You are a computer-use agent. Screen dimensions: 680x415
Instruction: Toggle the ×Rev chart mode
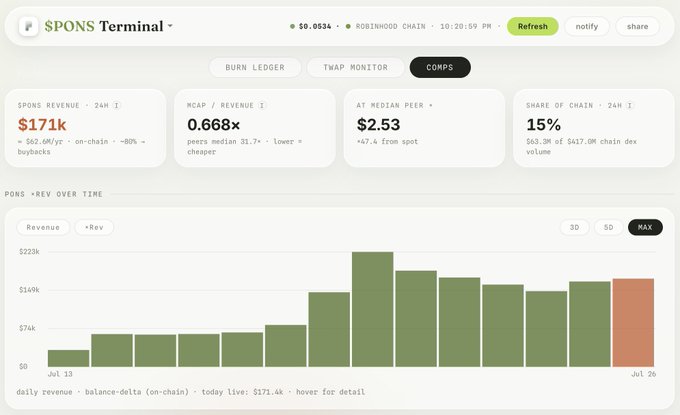pyautogui.click(x=94, y=227)
